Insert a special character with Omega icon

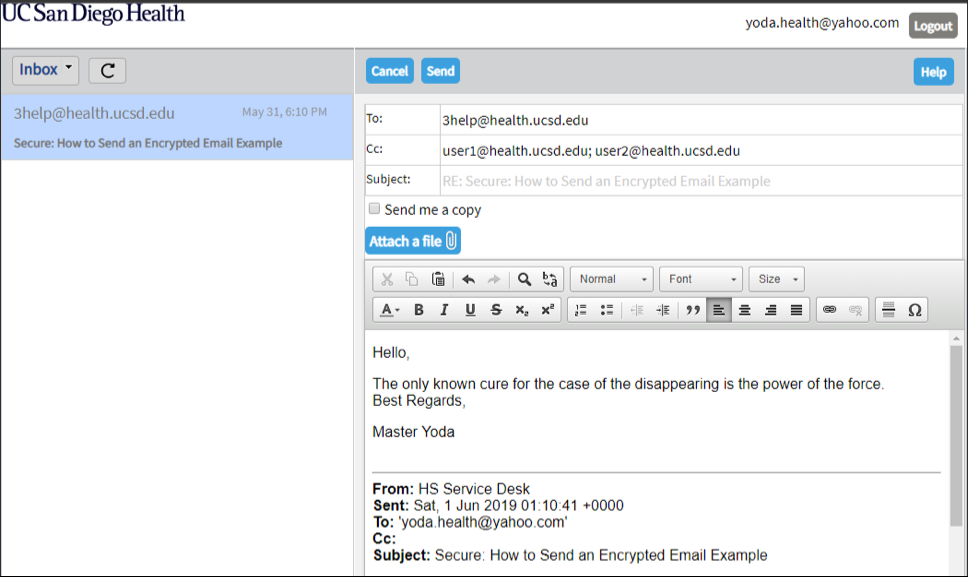pos(914,310)
